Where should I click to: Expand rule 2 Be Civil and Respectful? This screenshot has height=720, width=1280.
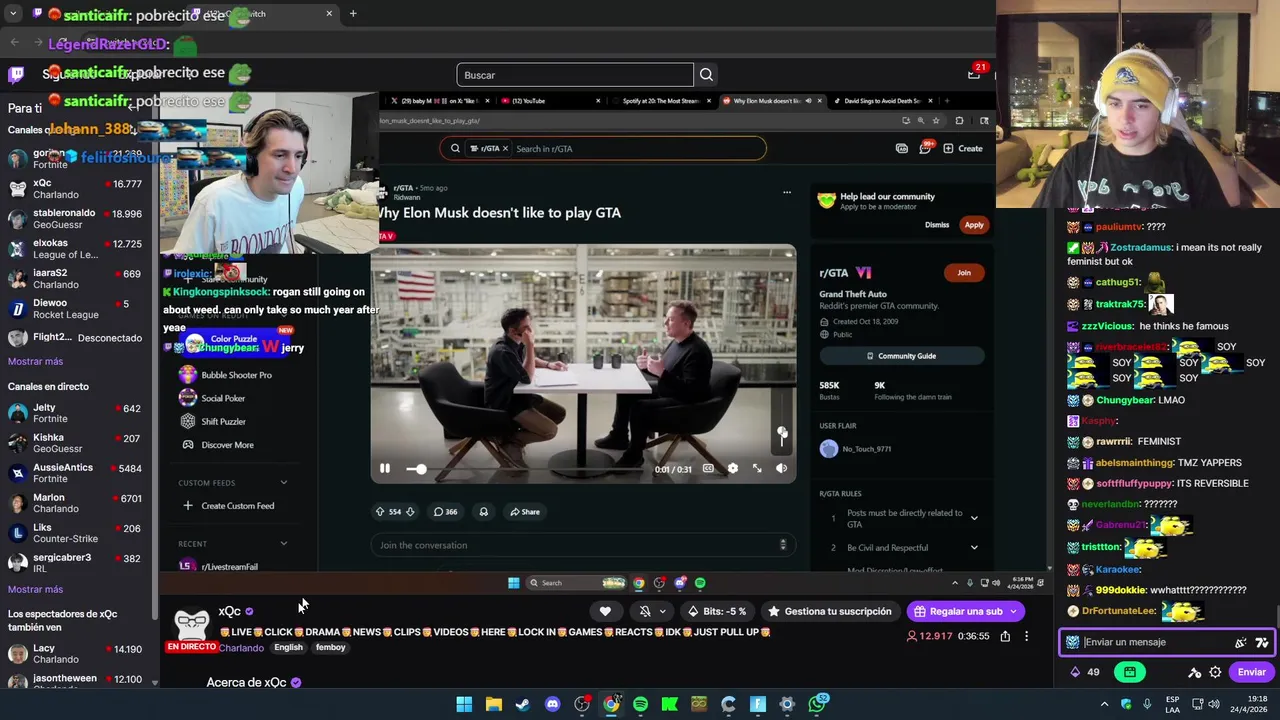click(x=974, y=548)
